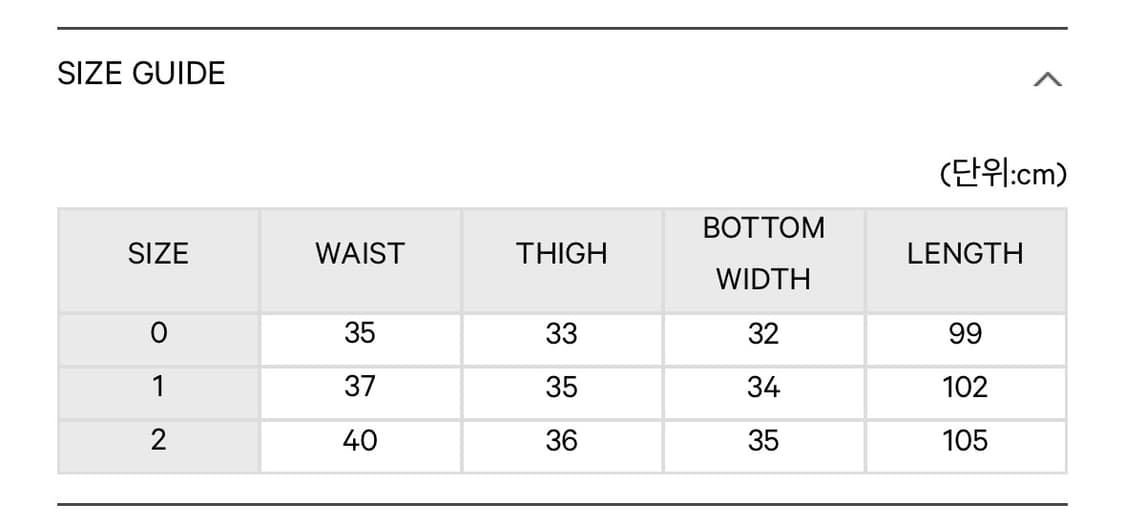Click thigh value 33 for size 0
This screenshot has height=529, width=1125.
click(x=562, y=334)
